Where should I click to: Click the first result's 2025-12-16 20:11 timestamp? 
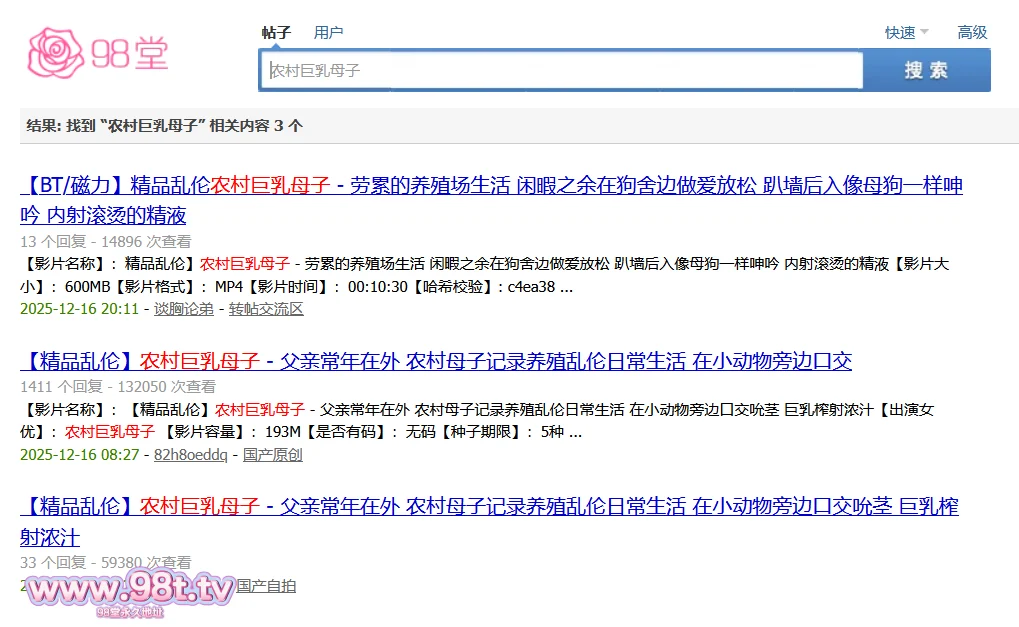coord(79,309)
